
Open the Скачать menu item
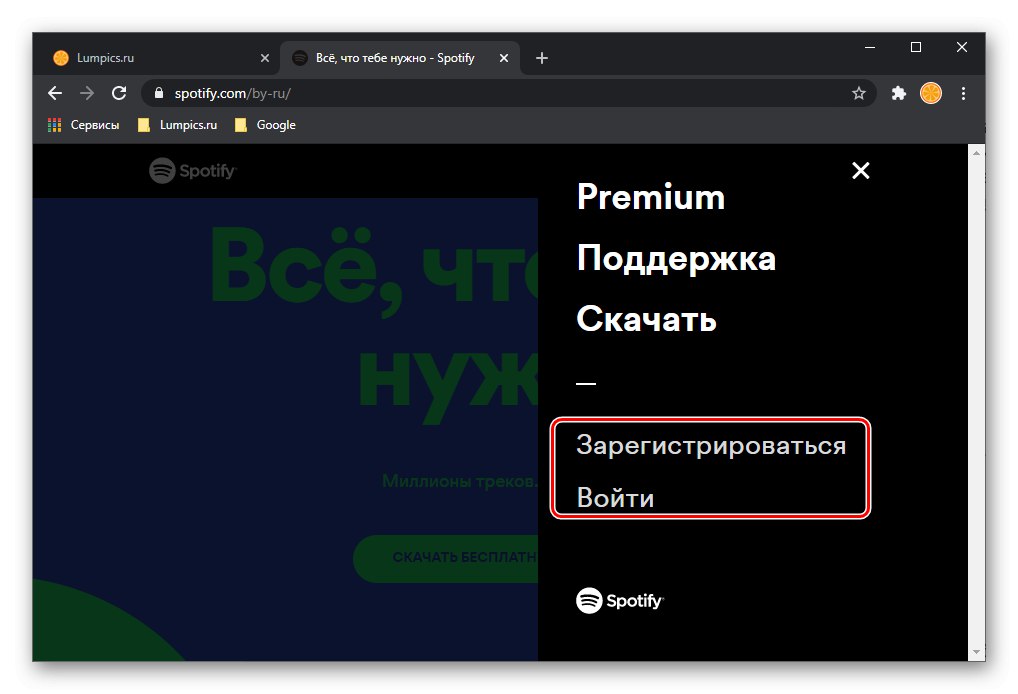click(x=647, y=319)
